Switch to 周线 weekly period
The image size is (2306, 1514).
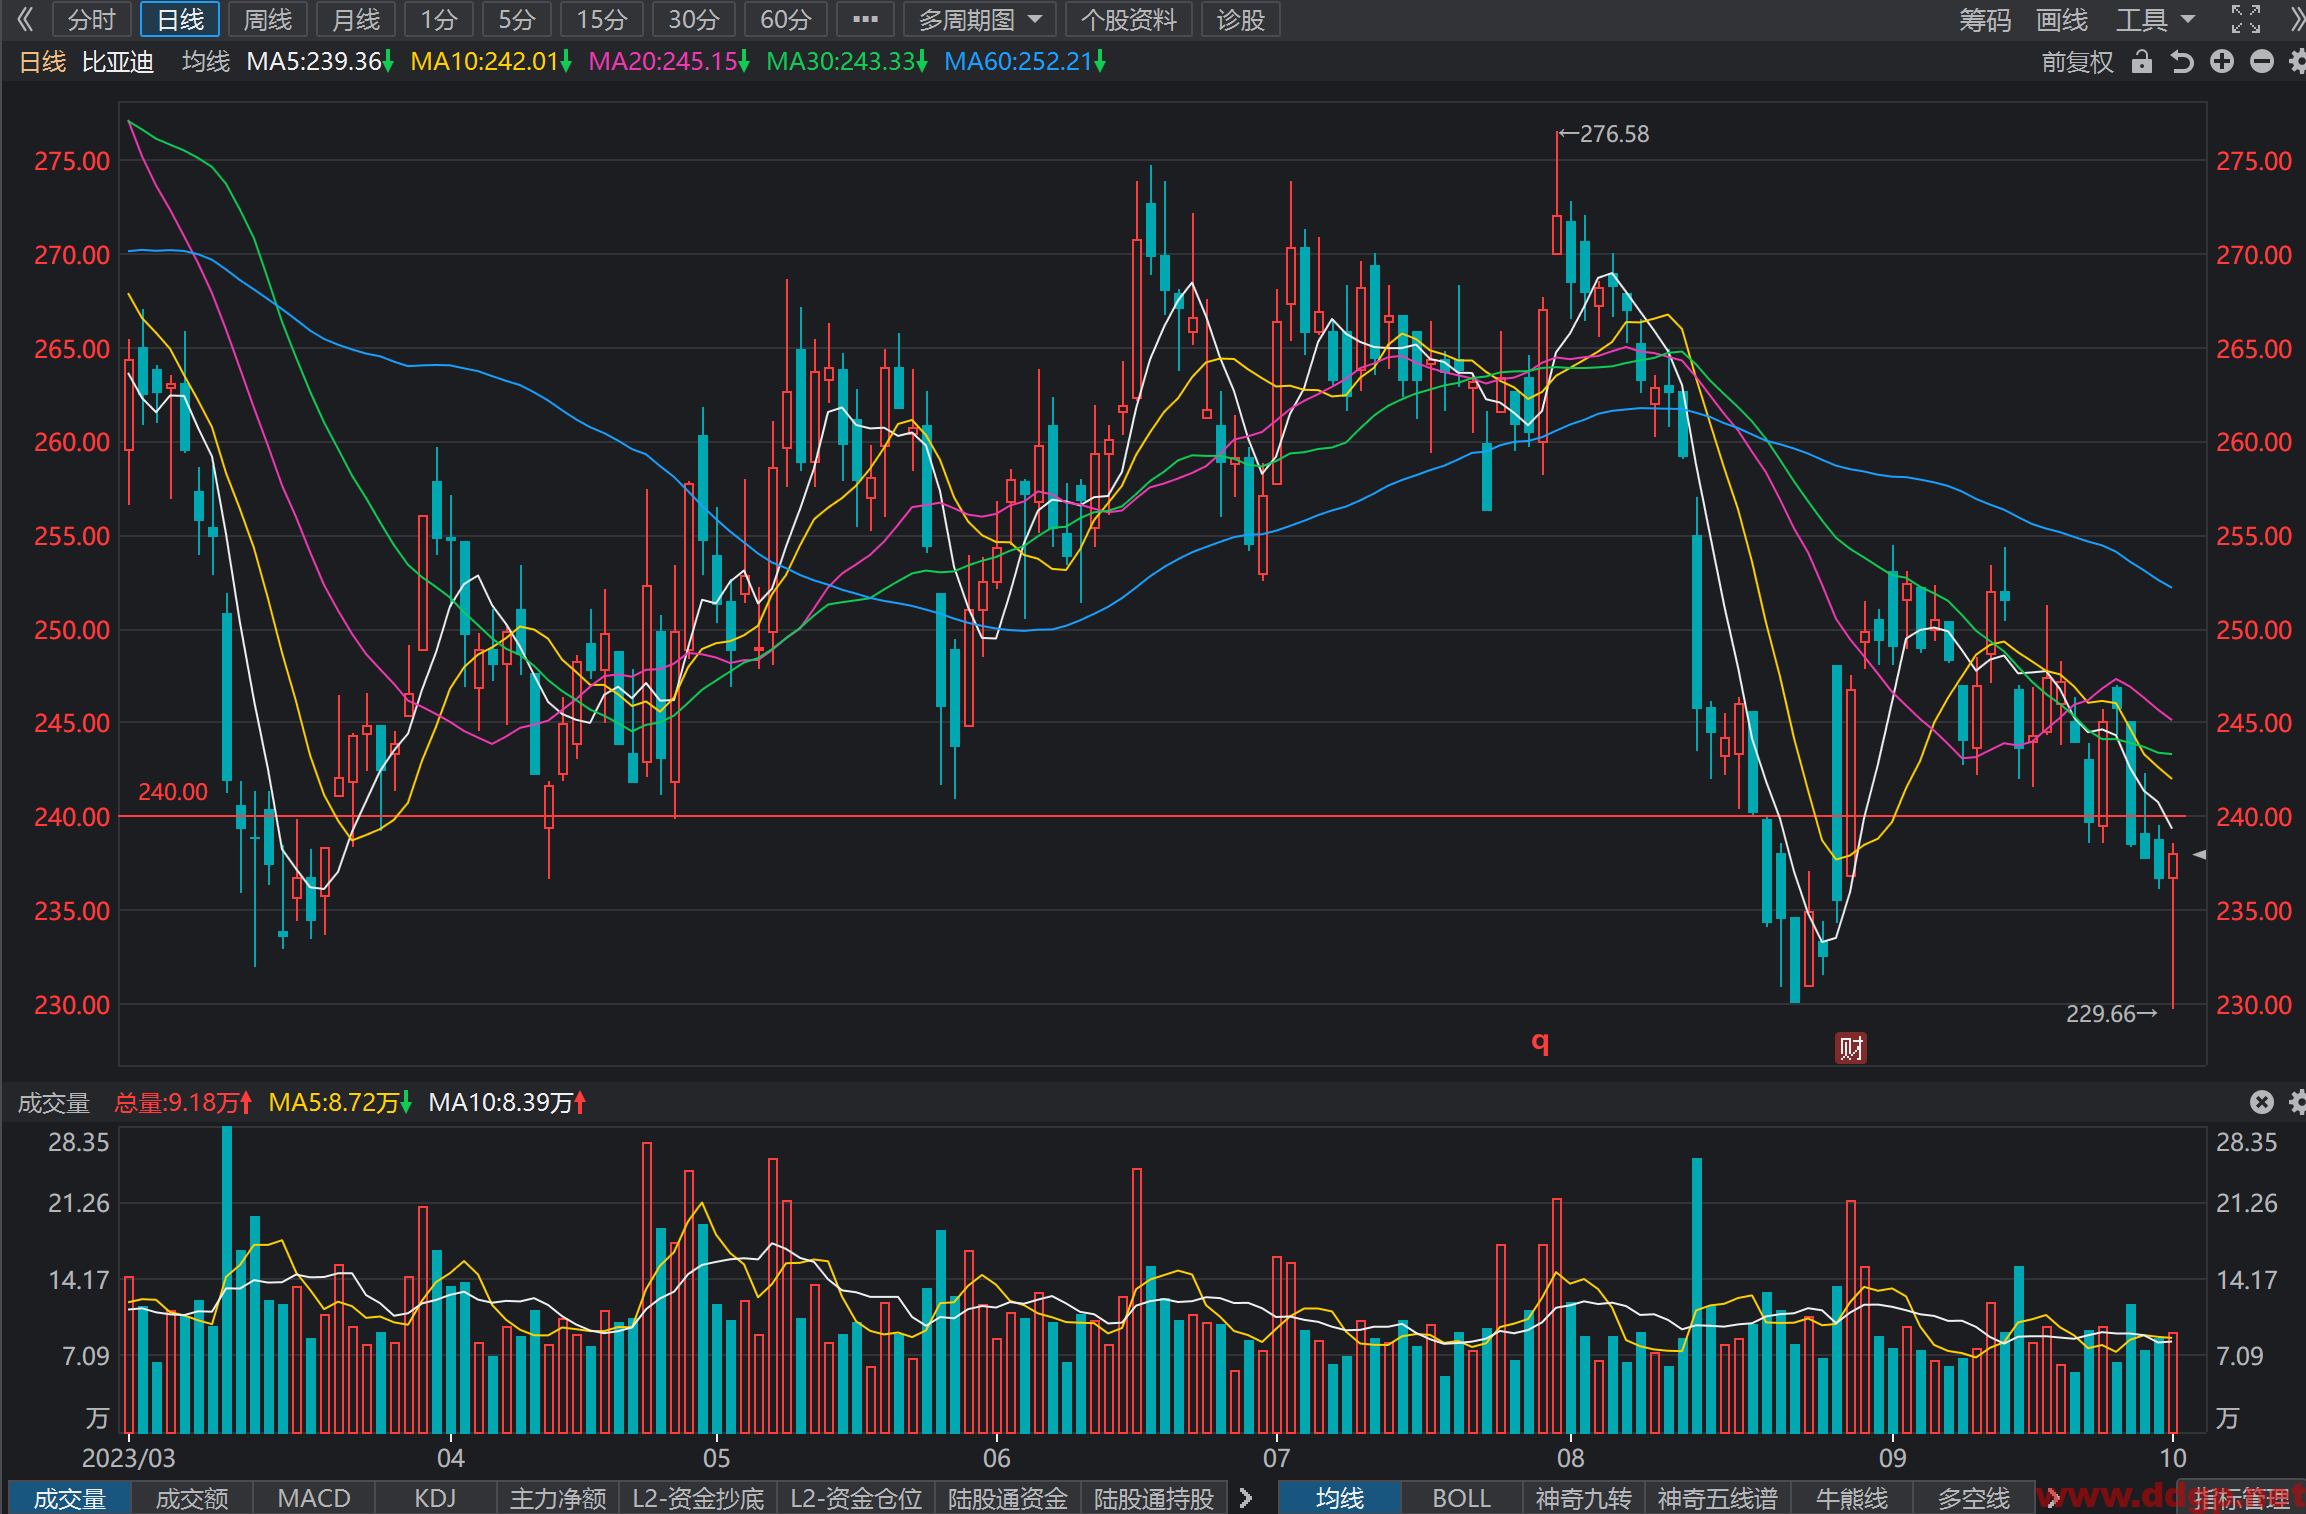coord(268,19)
